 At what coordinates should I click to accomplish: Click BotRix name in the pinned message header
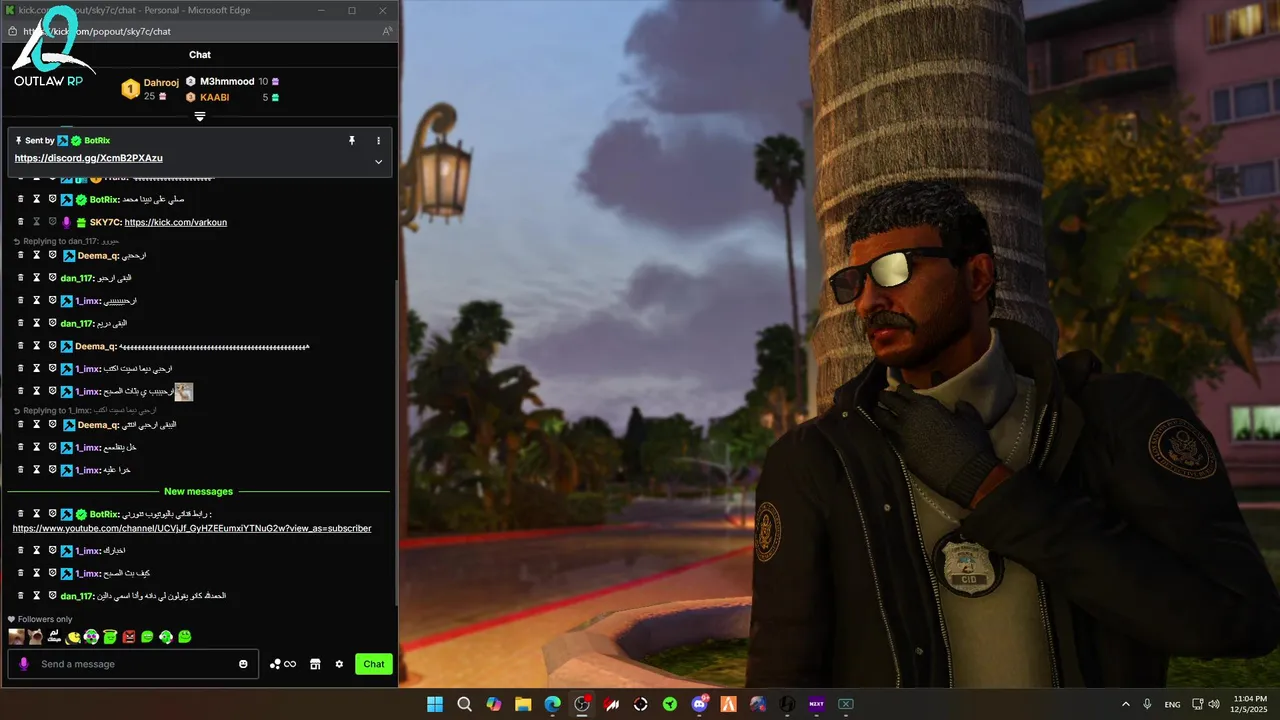click(97, 141)
